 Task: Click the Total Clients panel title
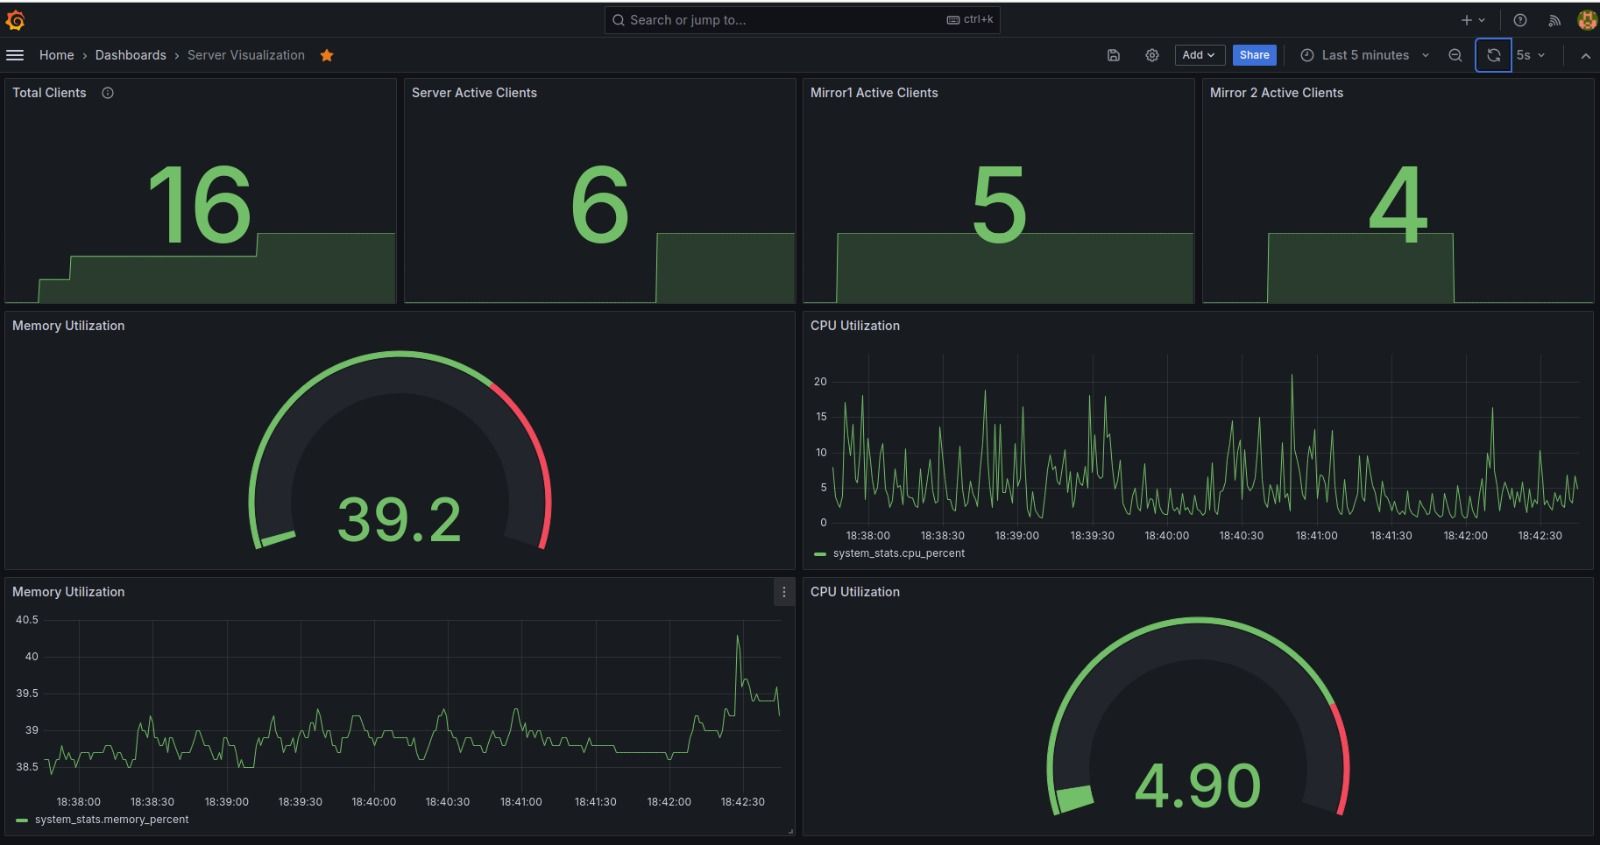[x=49, y=93]
